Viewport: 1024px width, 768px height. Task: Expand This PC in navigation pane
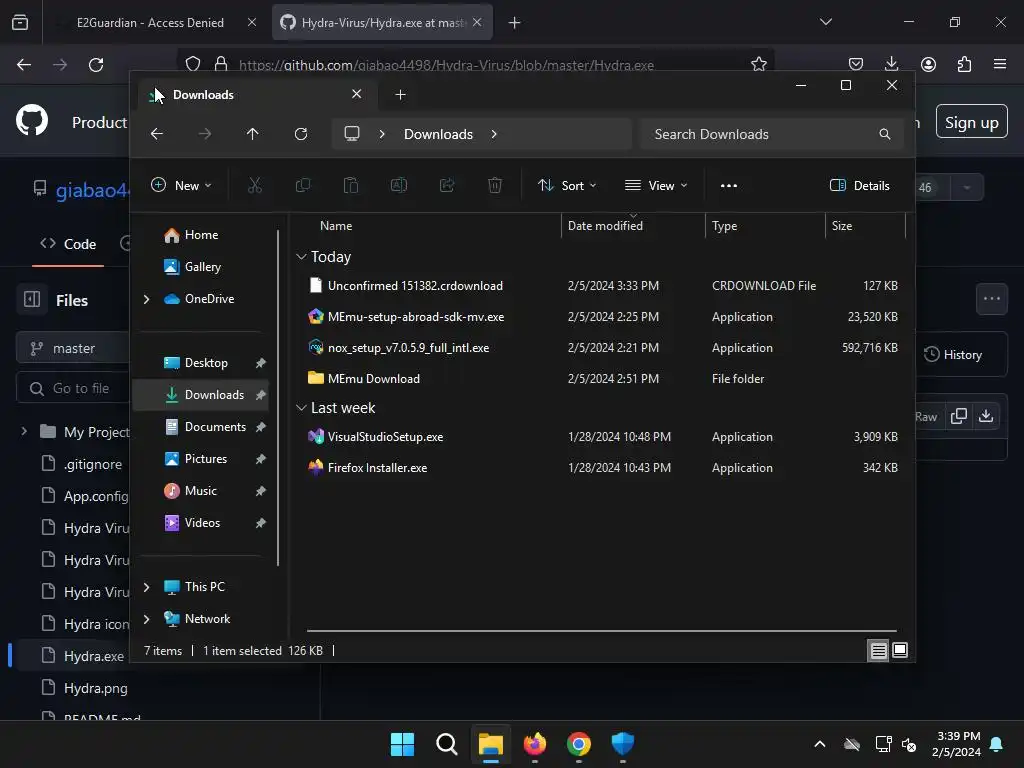(146, 587)
